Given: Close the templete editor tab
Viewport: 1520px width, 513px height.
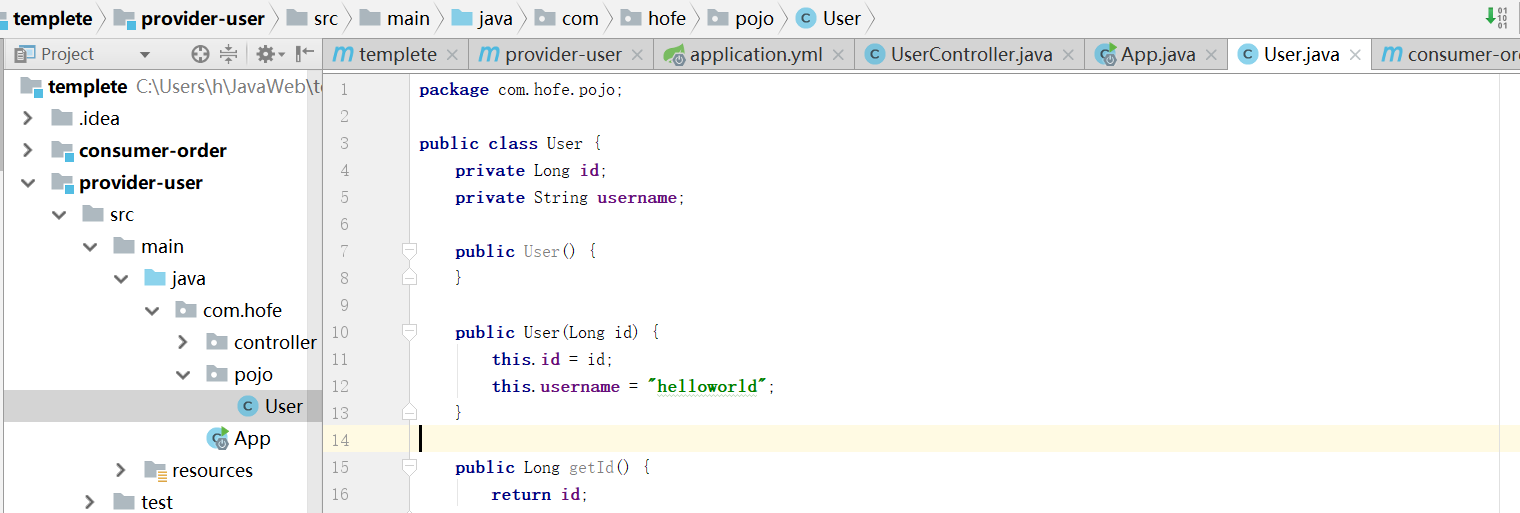Looking at the screenshot, I should (452, 55).
